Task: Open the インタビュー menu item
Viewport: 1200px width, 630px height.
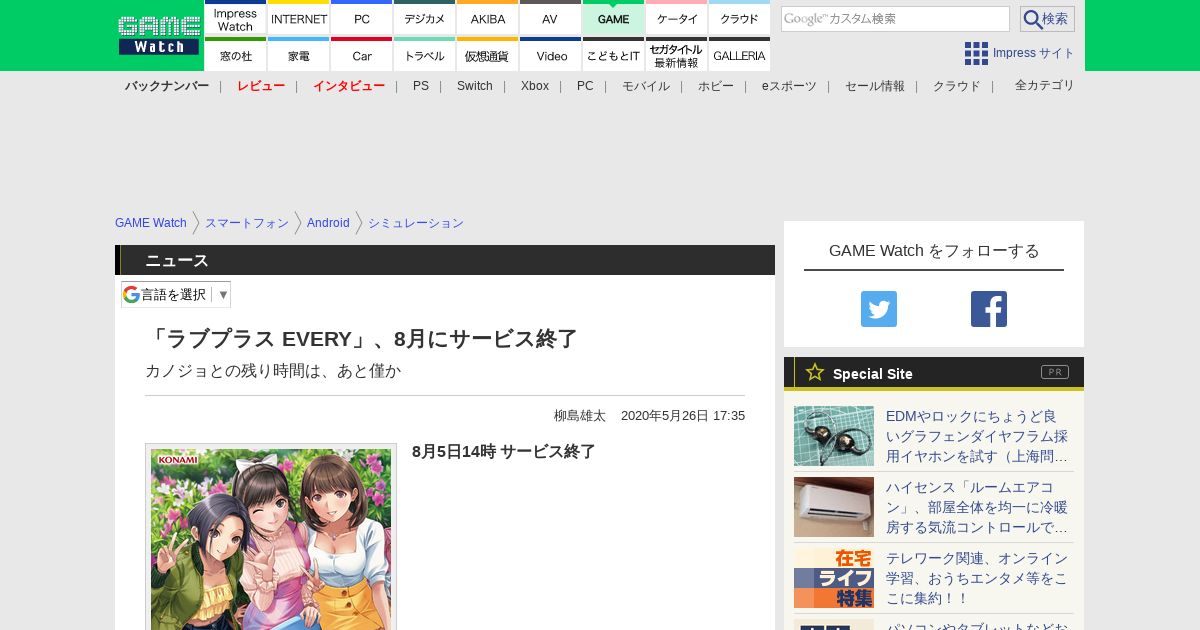Action: pos(349,86)
